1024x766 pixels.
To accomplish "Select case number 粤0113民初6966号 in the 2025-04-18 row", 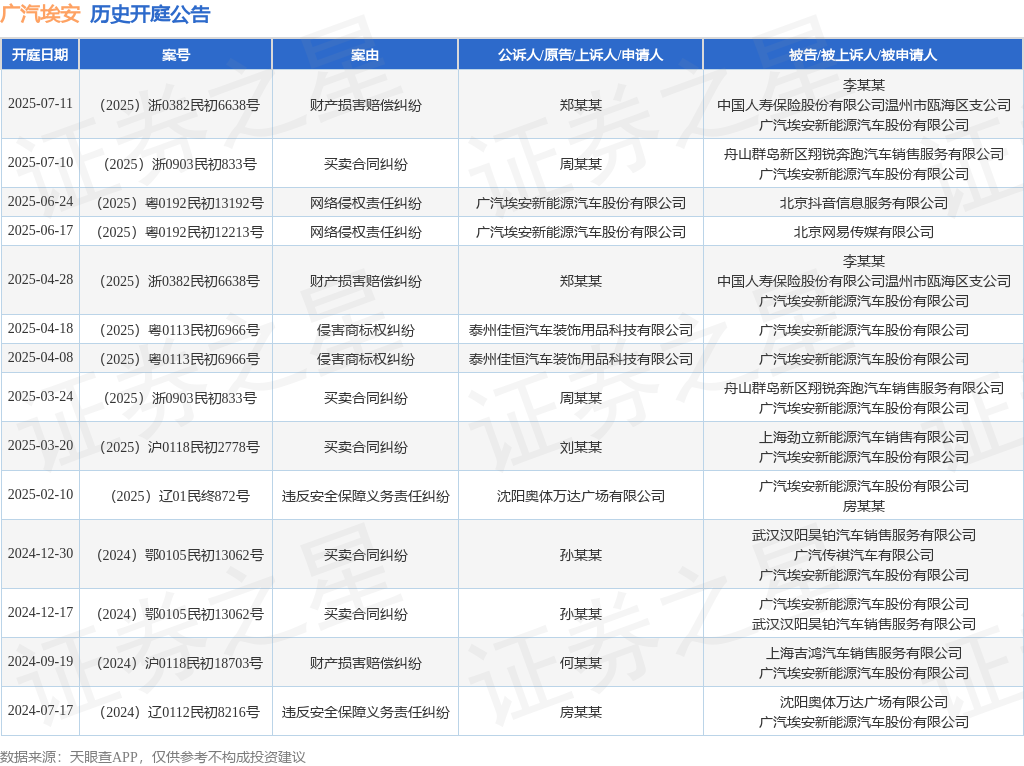I will (180, 330).
